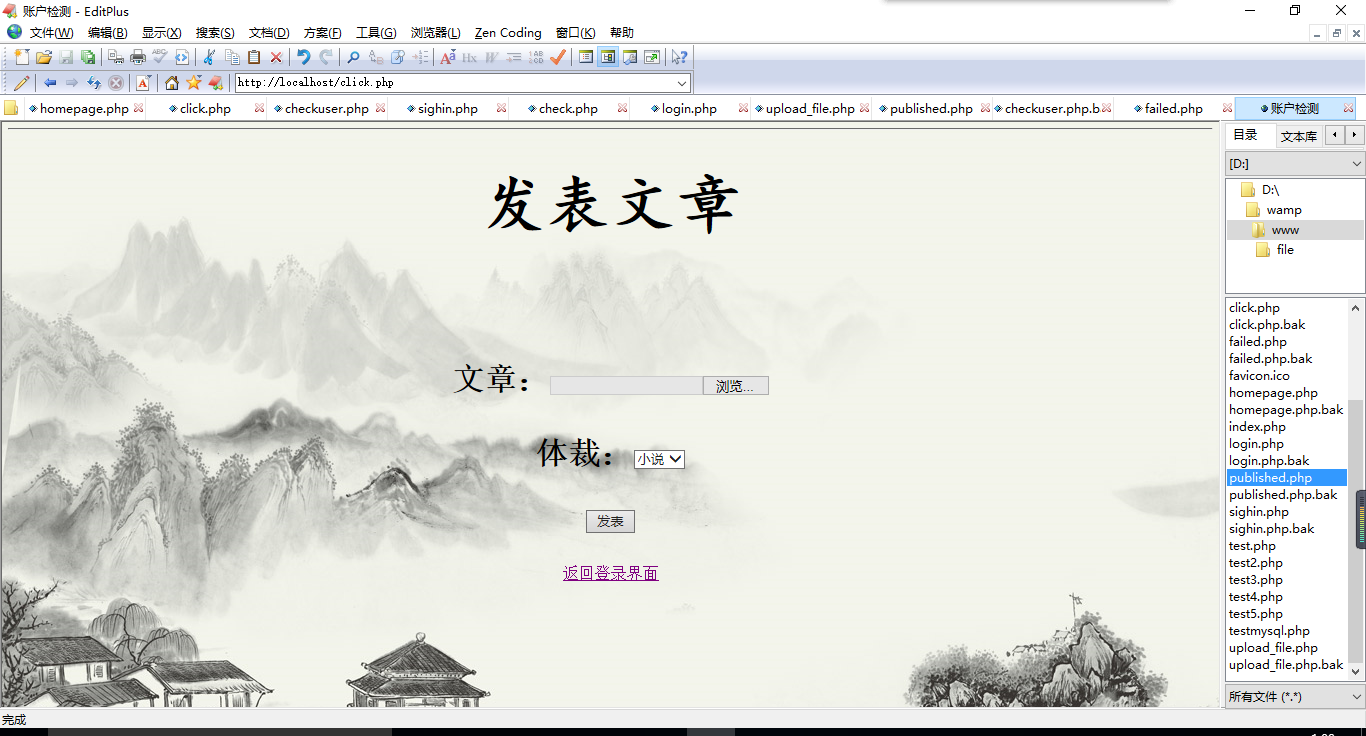Click the Paste clipboard icon
This screenshot has height=736, width=1366.
point(254,57)
